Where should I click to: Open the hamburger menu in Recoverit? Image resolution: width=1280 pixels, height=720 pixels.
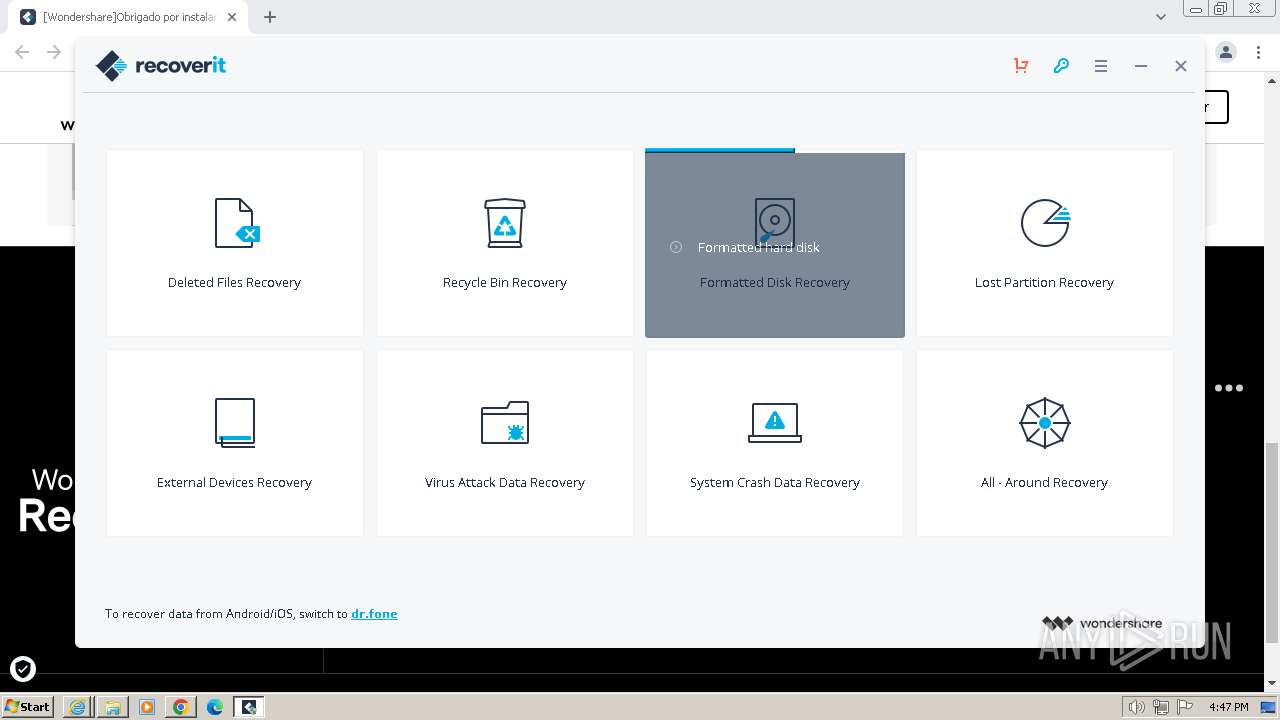click(x=1101, y=66)
